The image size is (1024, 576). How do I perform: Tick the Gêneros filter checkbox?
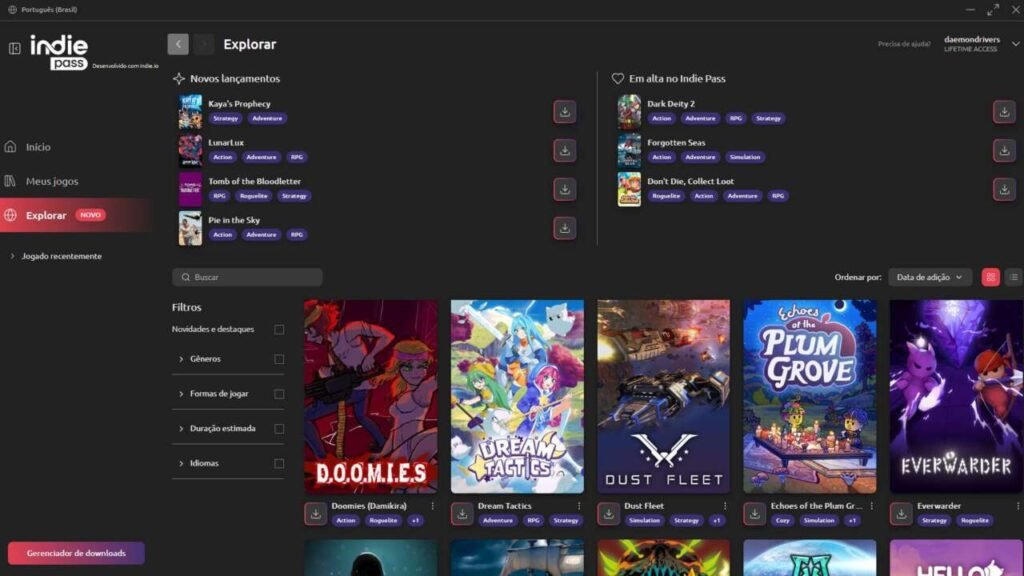279,359
